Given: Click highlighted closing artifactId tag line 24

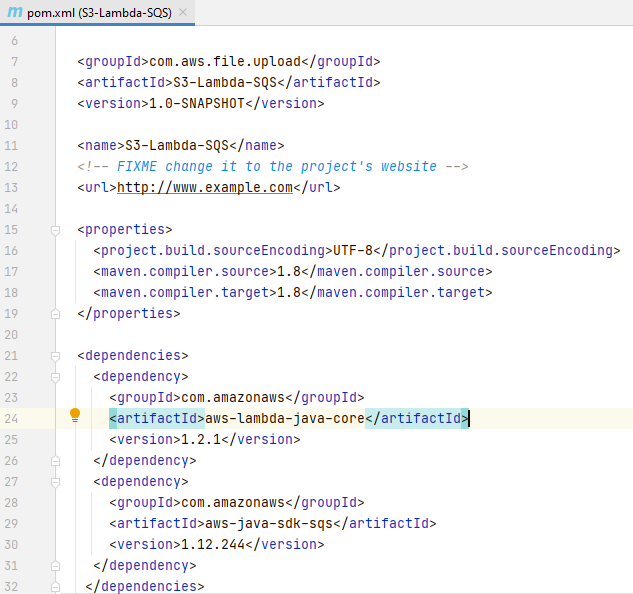Looking at the screenshot, I should click(417, 418).
